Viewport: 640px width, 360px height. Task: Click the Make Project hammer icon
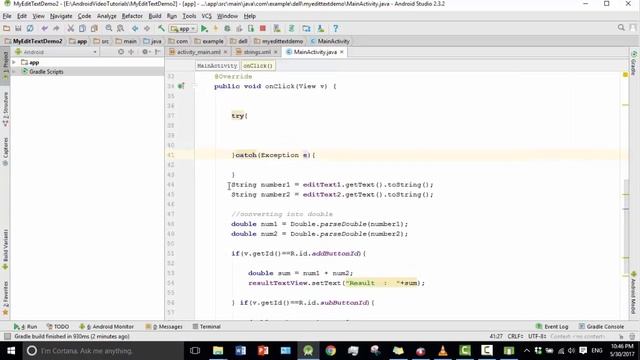point(162,28)
